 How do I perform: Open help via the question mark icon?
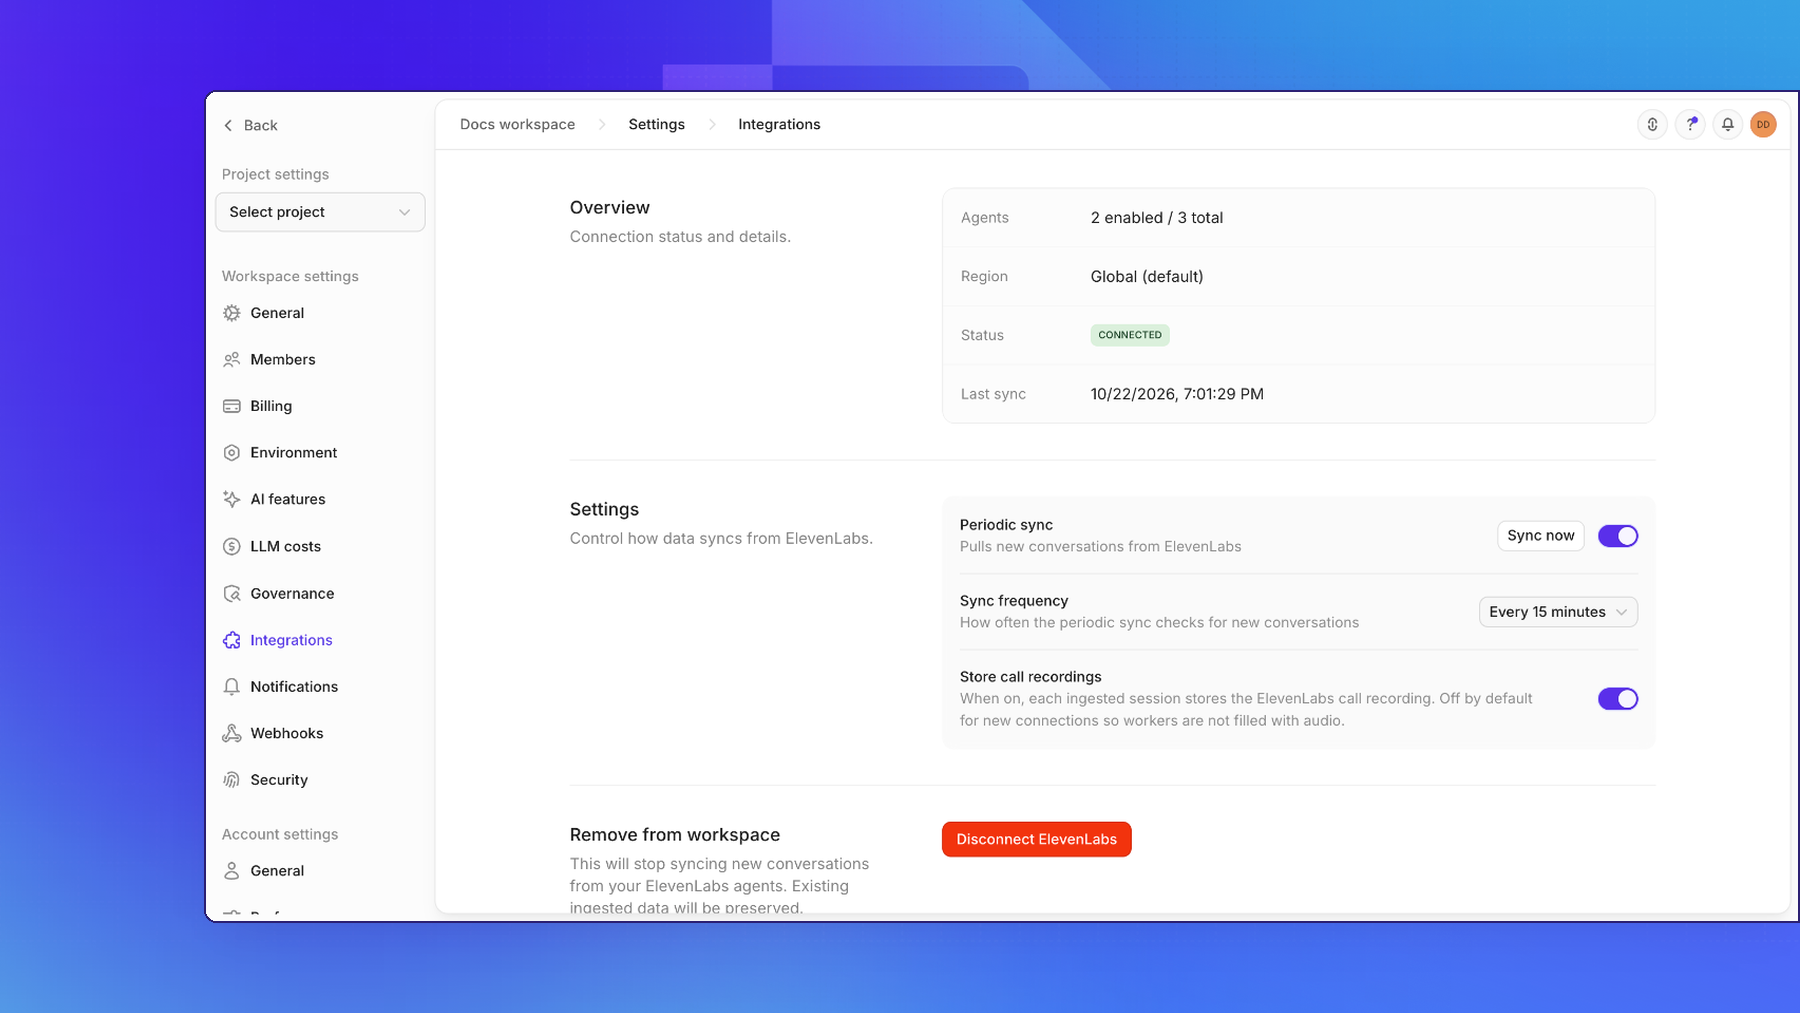pos(1690,124)
